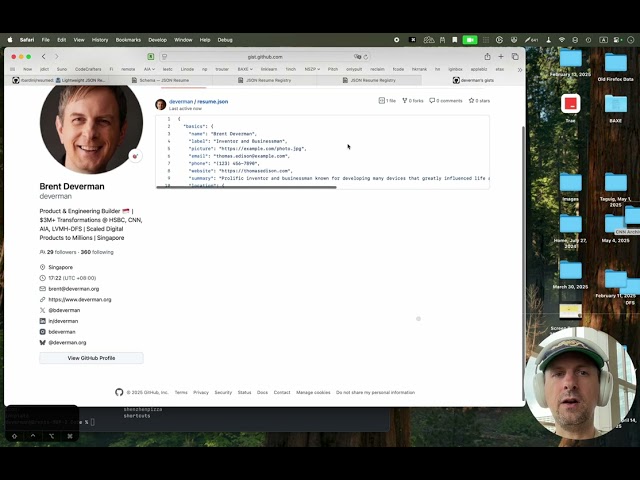Click green camera recording icon in menu bar
Viewport: 640px width, 480px height.
tap(470, 40)
